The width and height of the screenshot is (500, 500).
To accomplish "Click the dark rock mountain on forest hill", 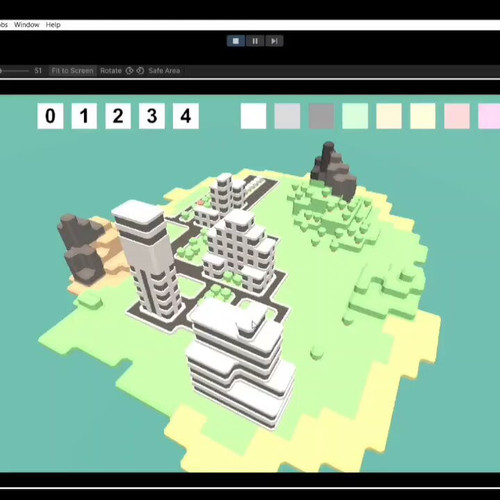I will point(333,172).
